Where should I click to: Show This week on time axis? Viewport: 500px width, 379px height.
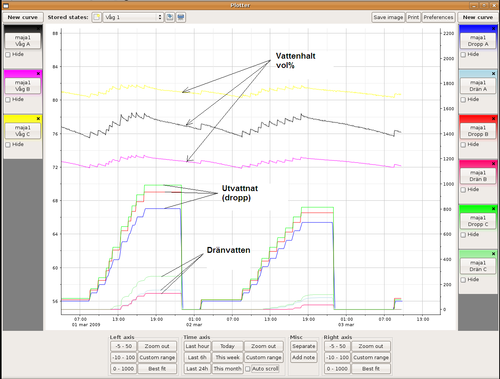tap(227, 357)
